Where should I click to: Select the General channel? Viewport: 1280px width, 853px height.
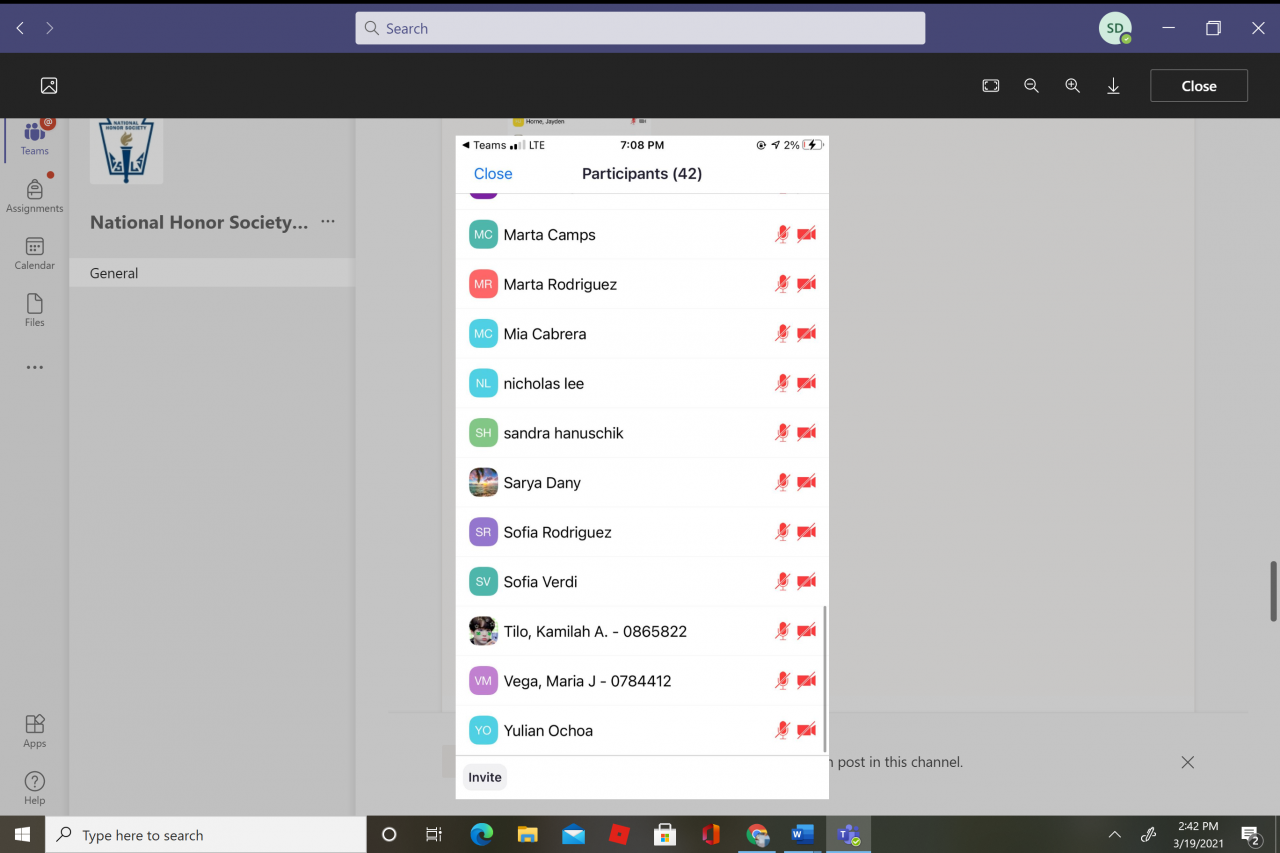114,273
